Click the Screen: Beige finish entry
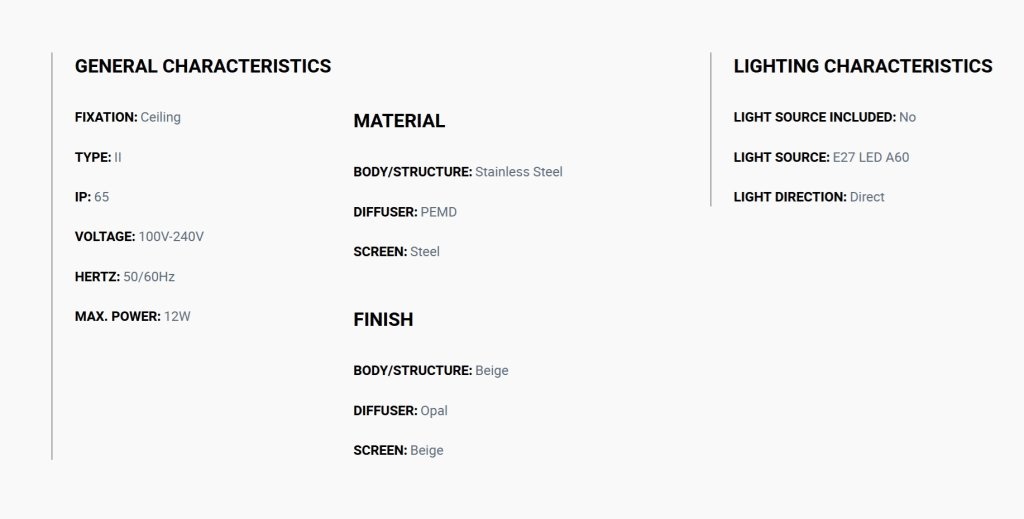The width and height of the screenshot is (1024, 519). pos(398,450)
